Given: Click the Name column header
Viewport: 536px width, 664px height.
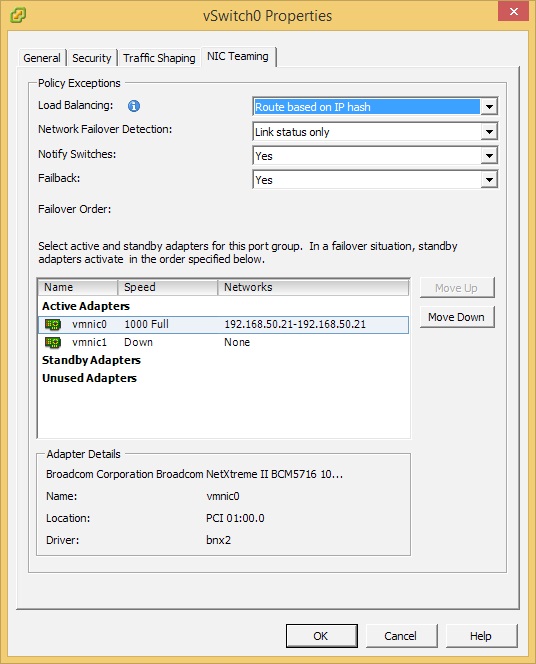Looking at the screenshot, I should tap(78, 287).
